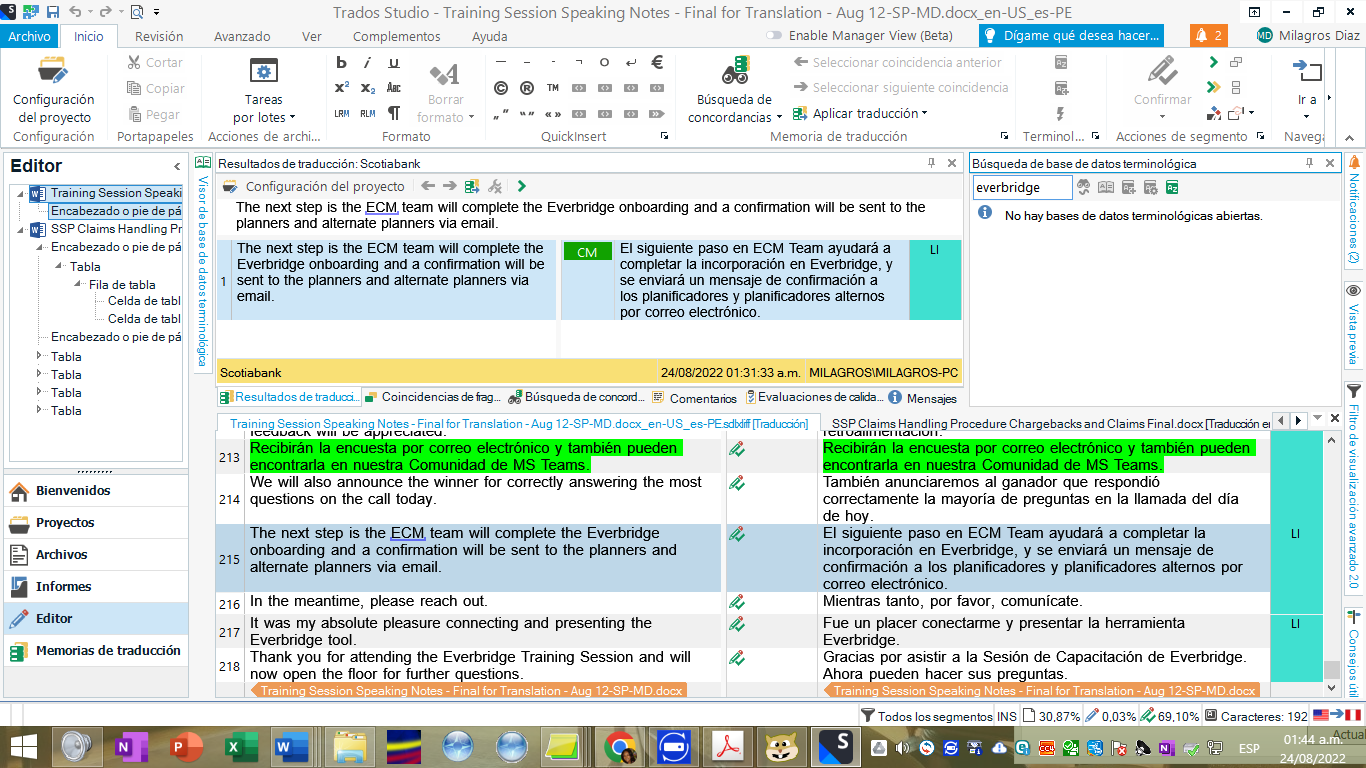The width and height of the screenshot is (1366, 768).
Task: Click the Dígame qué desea hacer box
Action: pyautogui.click(x=1071, y=35)
